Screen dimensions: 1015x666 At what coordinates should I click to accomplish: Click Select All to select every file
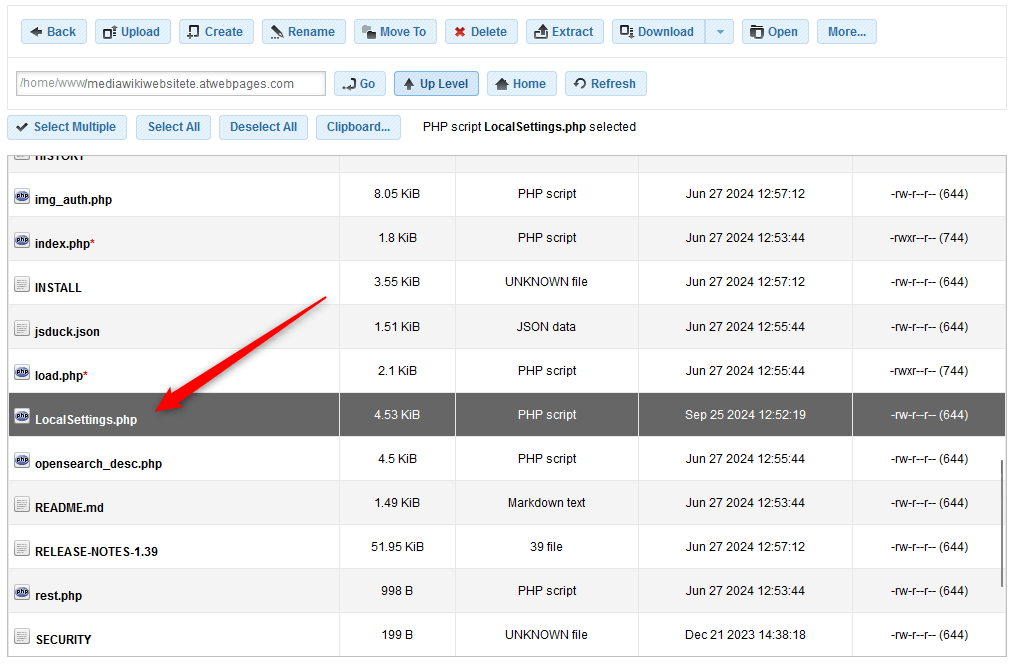173,127
